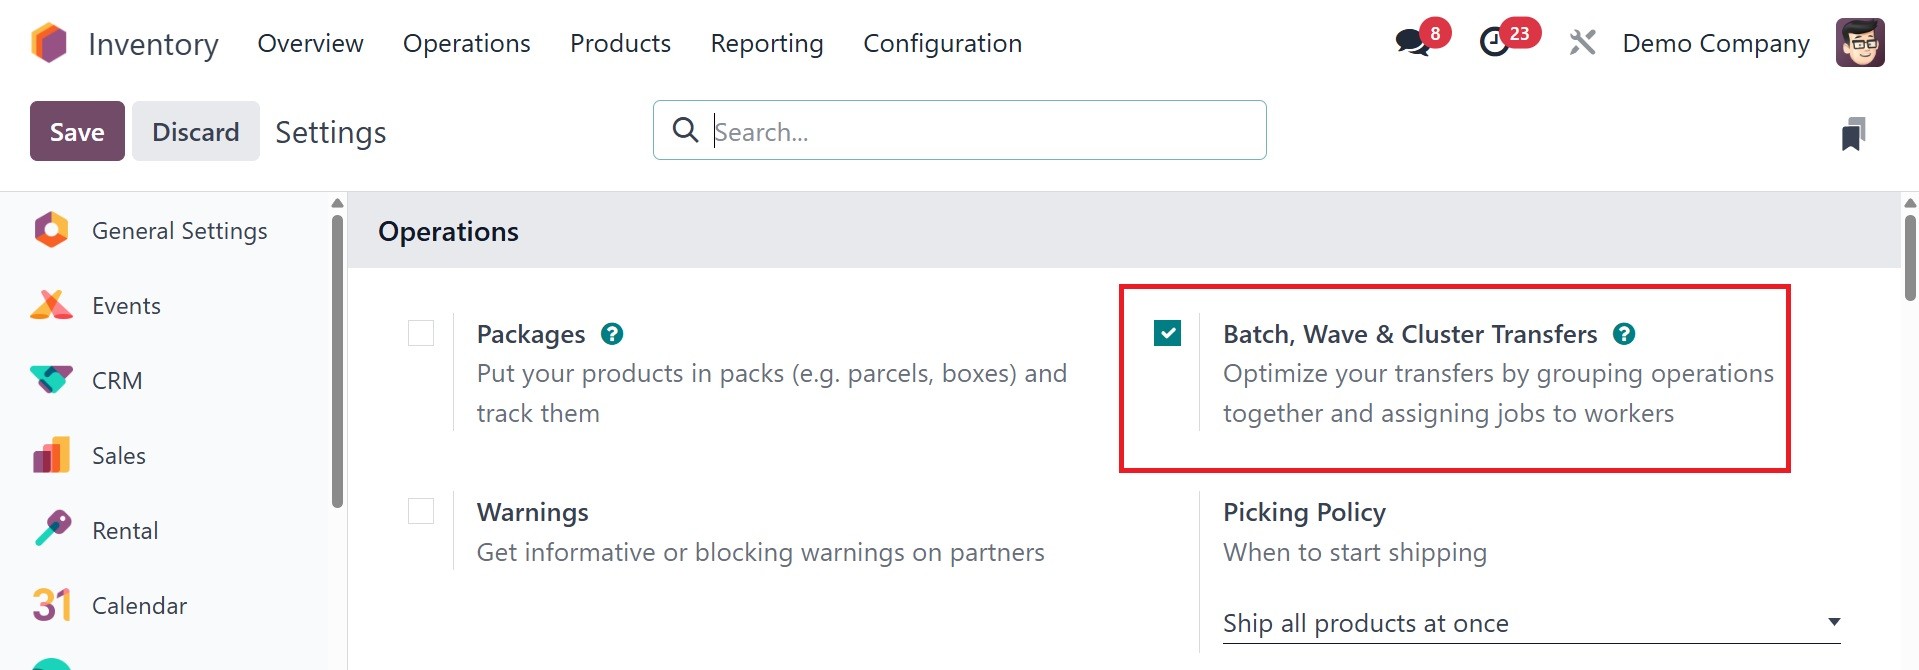
Task: Open the Picking Policy dropdown
Action: [x=1530, y=623]
